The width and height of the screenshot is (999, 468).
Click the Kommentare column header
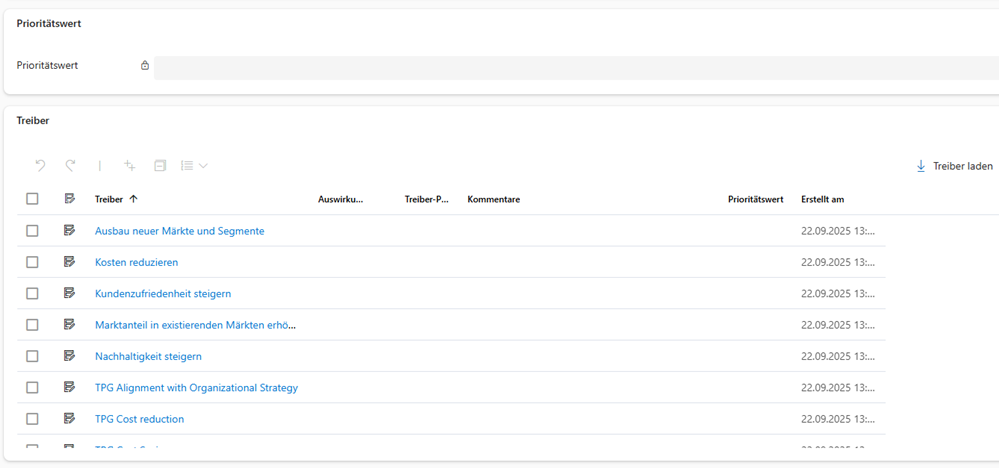[493, 199]
